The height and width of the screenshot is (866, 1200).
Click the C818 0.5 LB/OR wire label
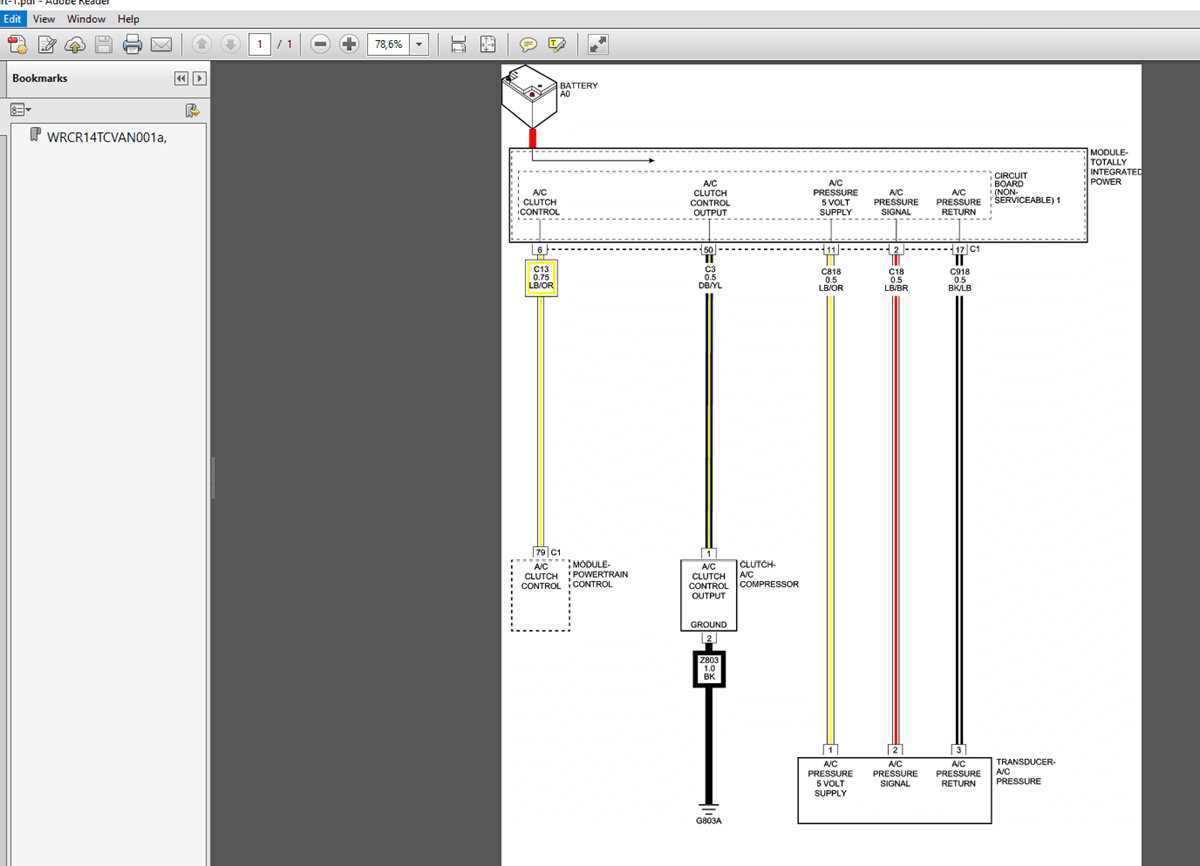point(830,278)
